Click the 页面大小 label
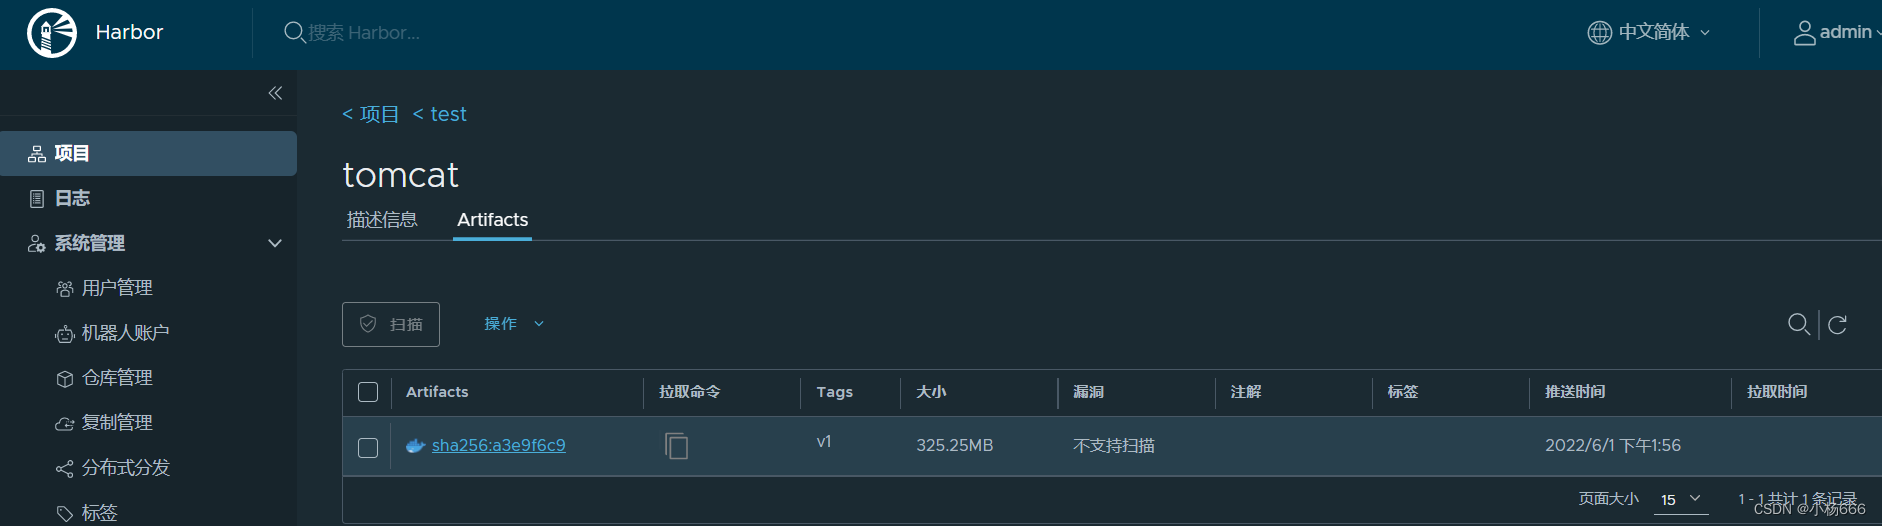The width and height of the screenshot is (1882, 526). pos(1608,499)
